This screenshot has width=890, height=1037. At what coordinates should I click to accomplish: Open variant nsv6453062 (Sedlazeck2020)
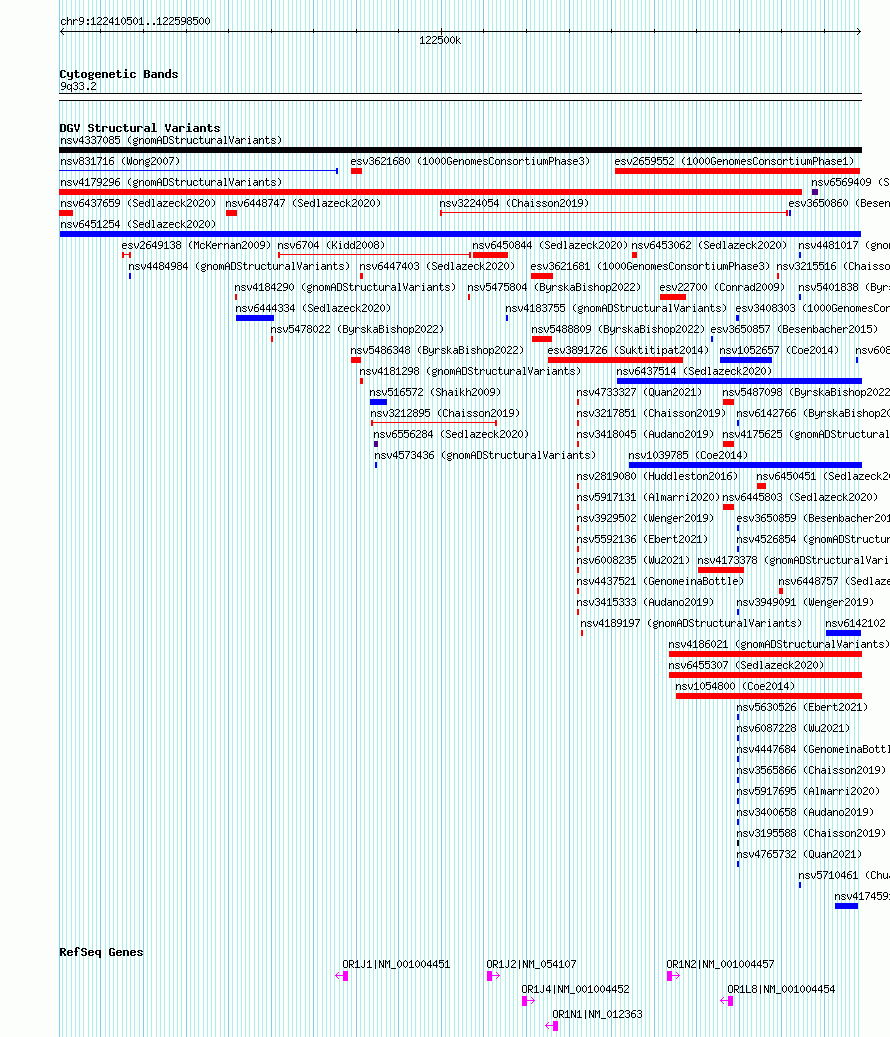coord(709,245)
